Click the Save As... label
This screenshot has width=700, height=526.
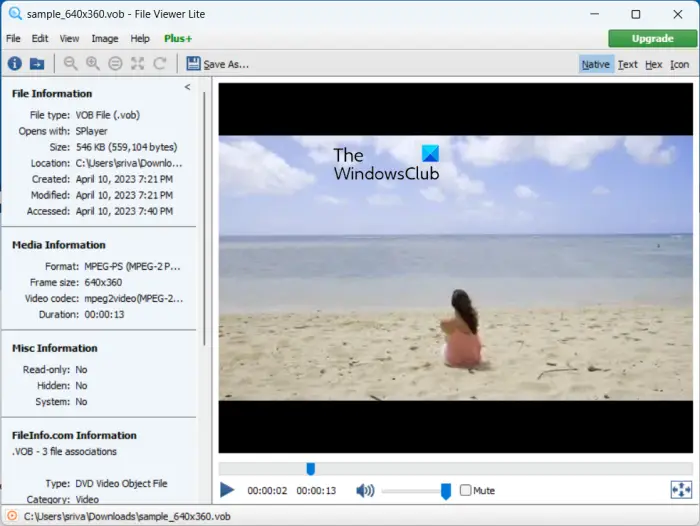[x=226, y=64]
